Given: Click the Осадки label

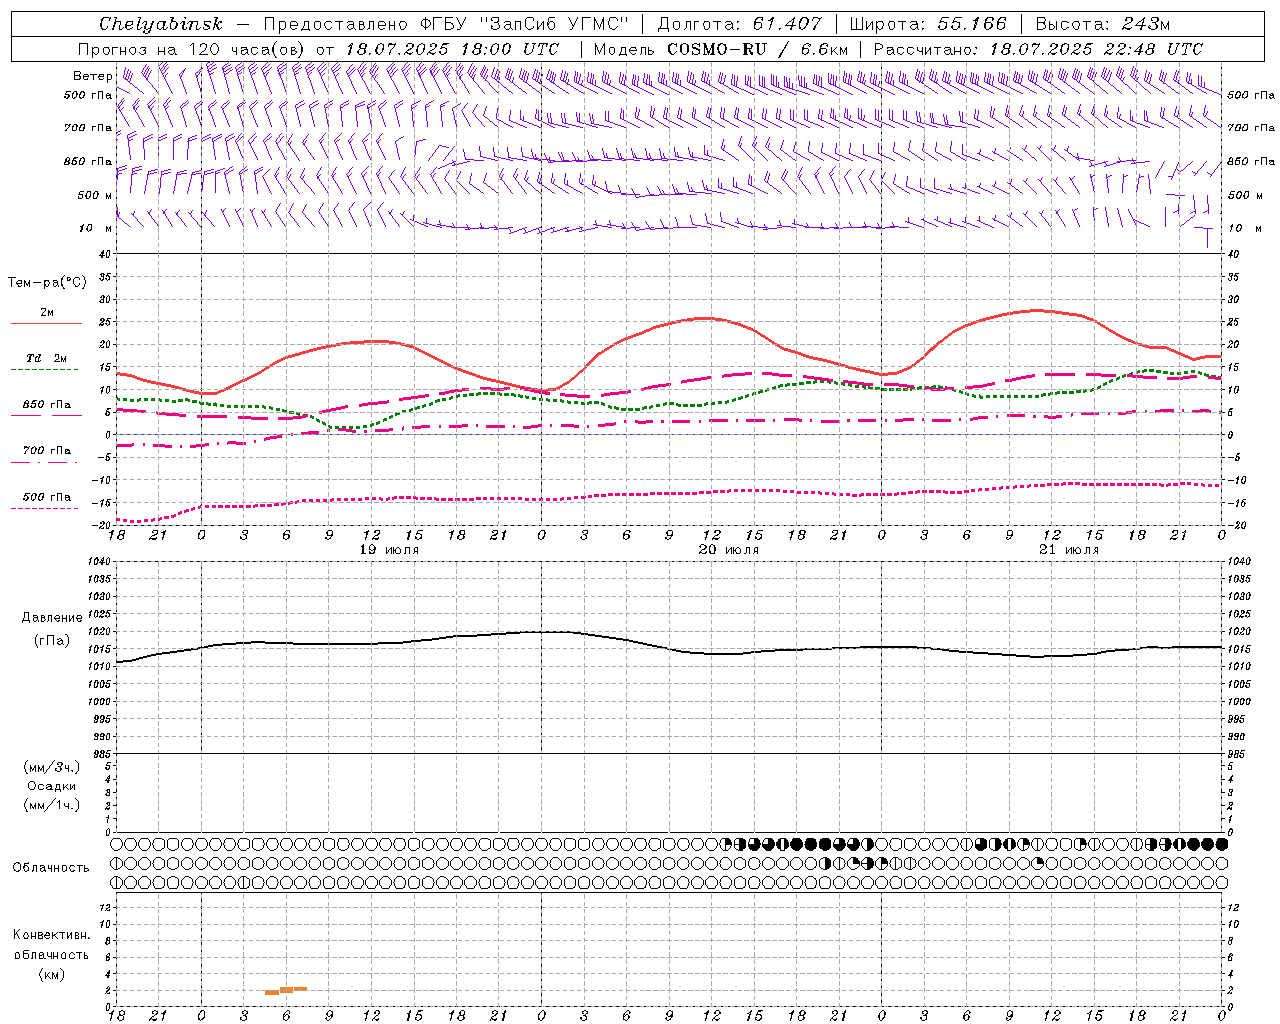Looking at the screenshot, I should pos(51,786).
